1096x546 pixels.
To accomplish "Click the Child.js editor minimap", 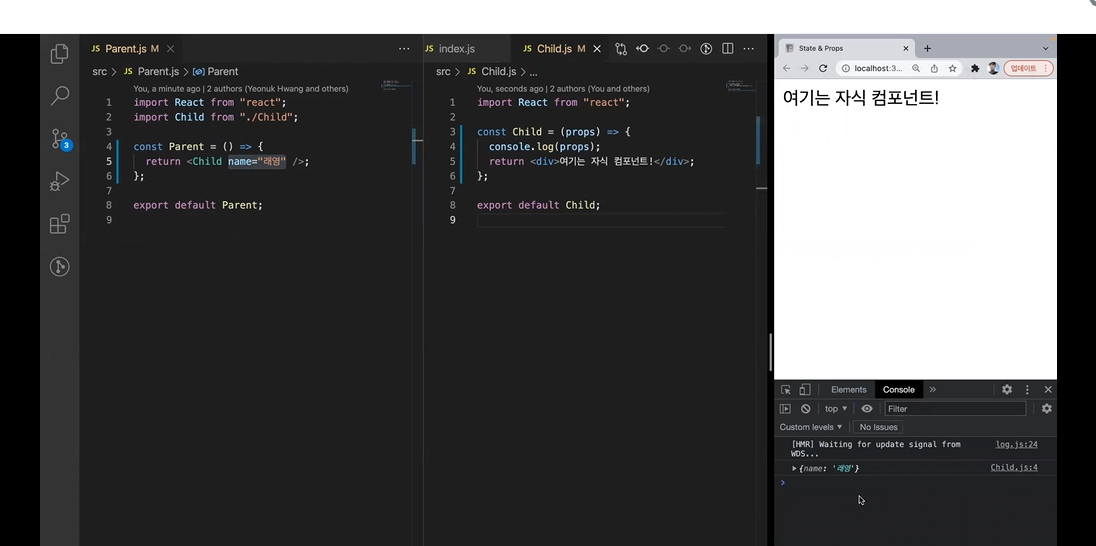I will 741,87.
